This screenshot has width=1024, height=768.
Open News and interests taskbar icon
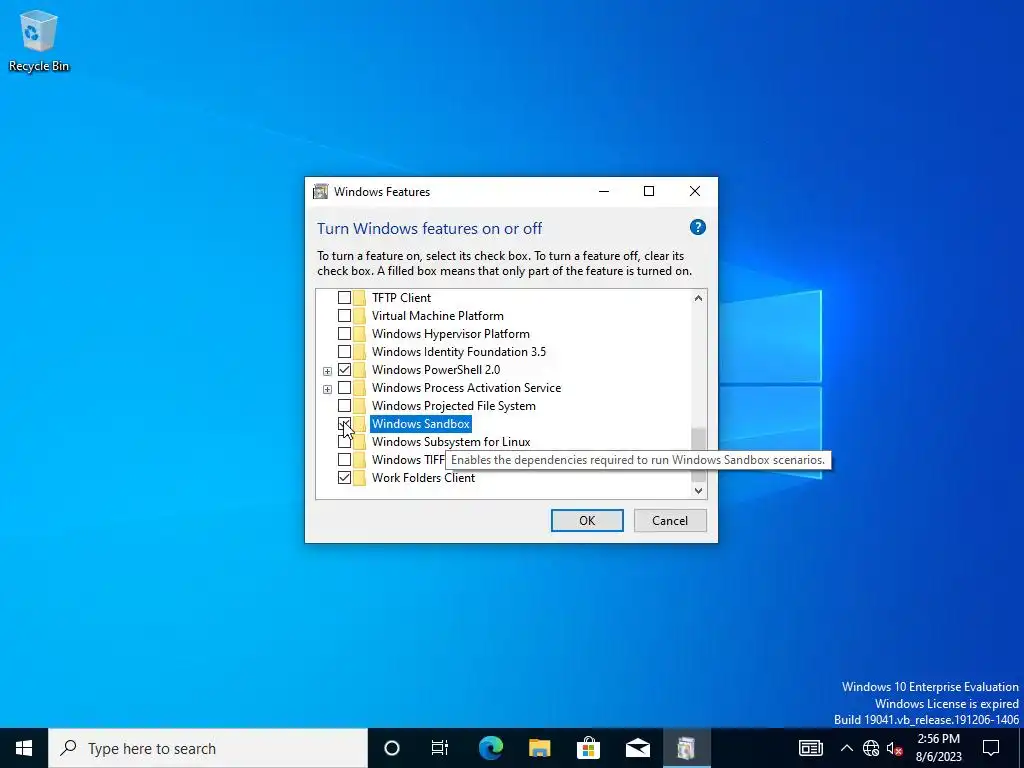[x=810, y=748]
